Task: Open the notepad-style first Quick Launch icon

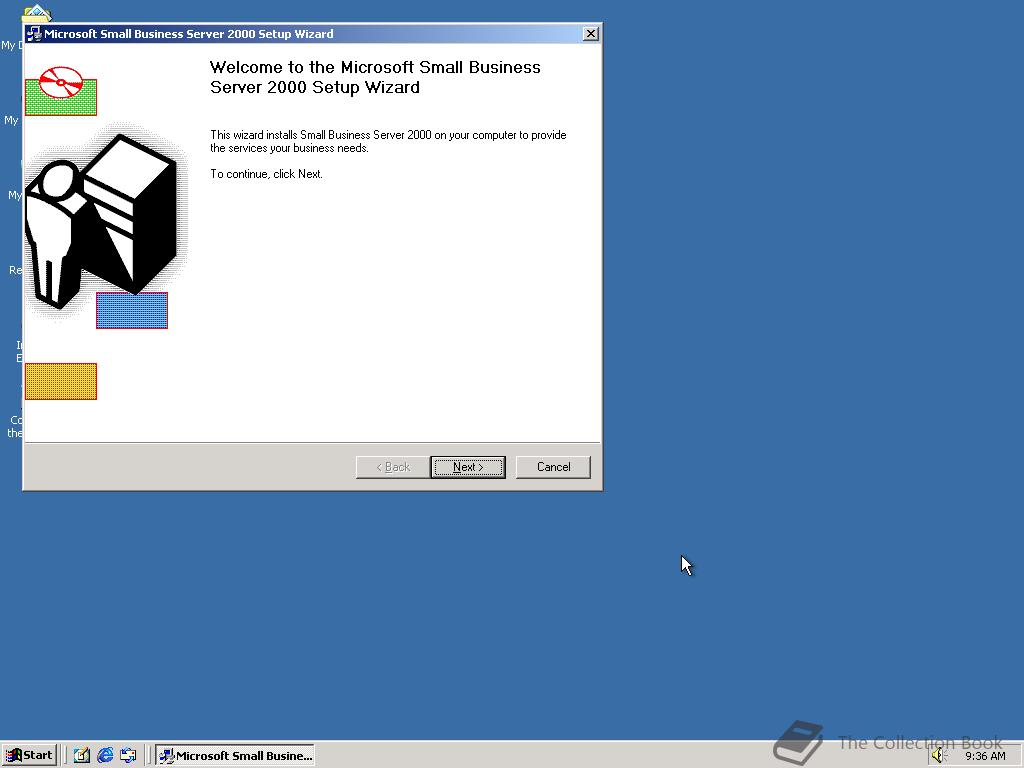Action: [x=82, y=756]
